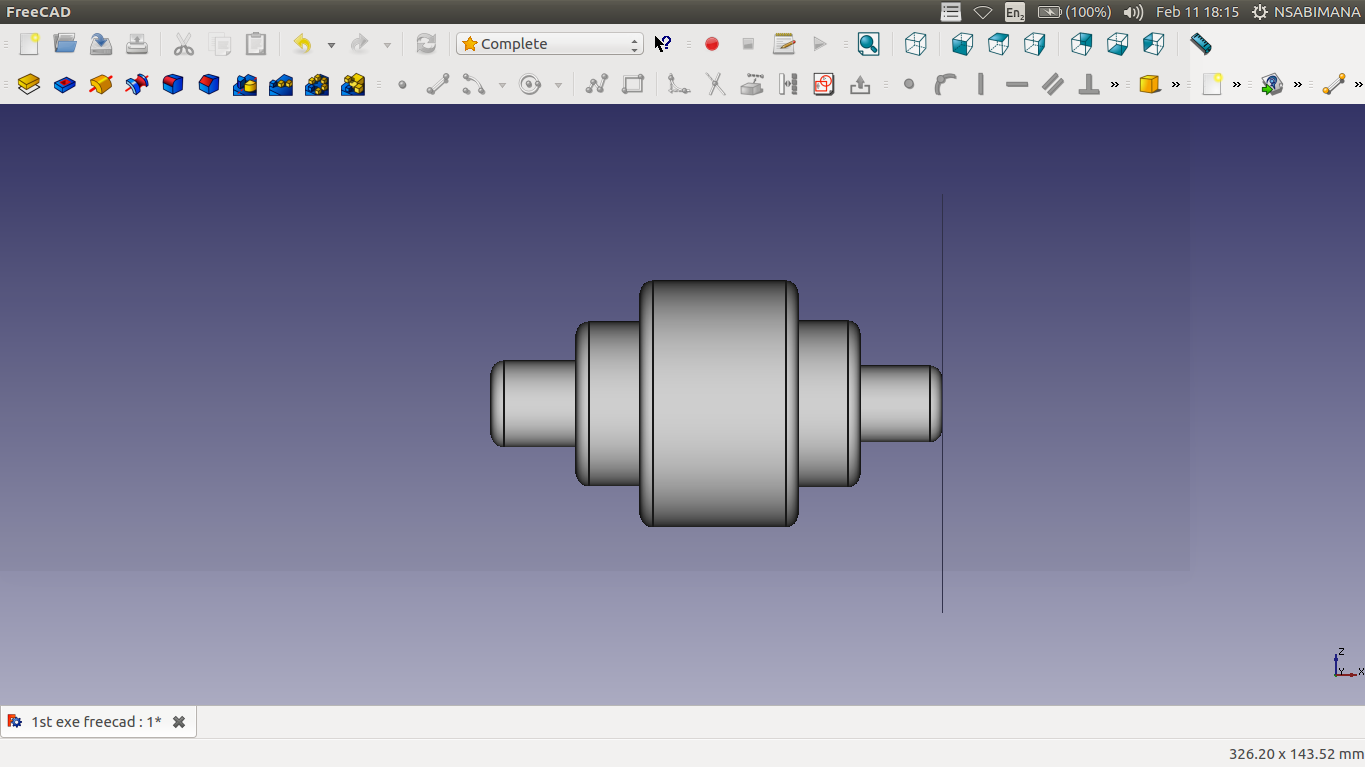Open the edit macros notepad icon

784,44
